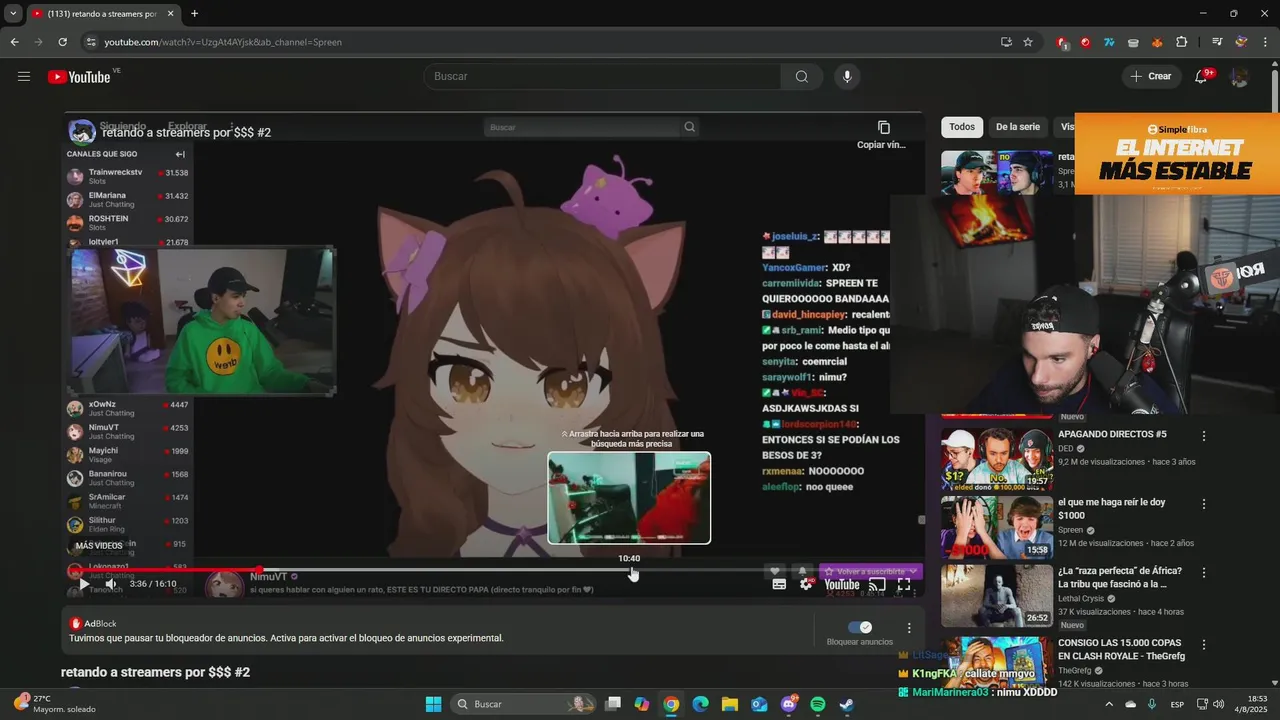1280x720 pixels.
Task: Install app icon in address bar
Action: point(1005,42)
